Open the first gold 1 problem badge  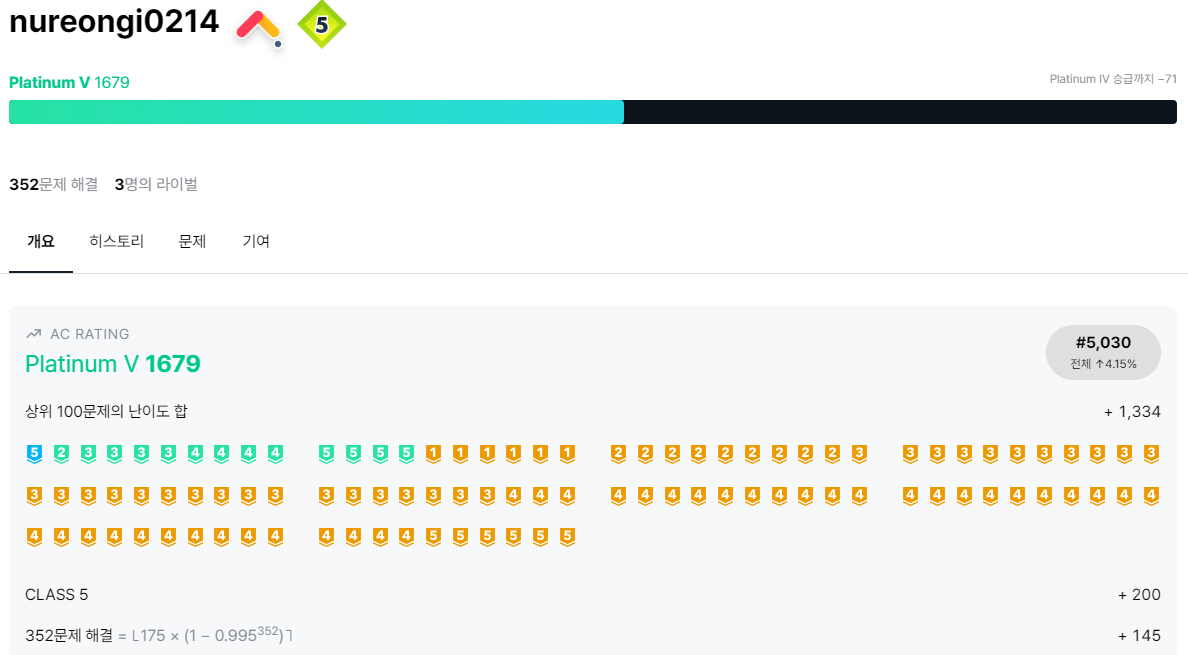[x=433, y=454]
